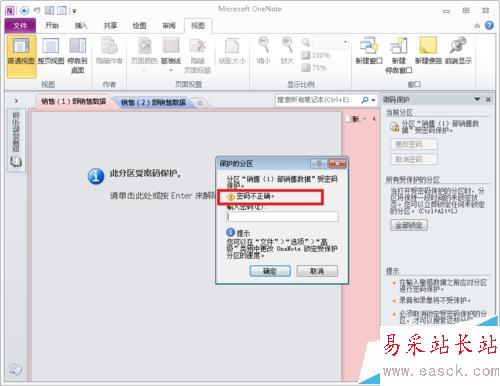Open the new page dropdown arrow

[x=365, y=119]
